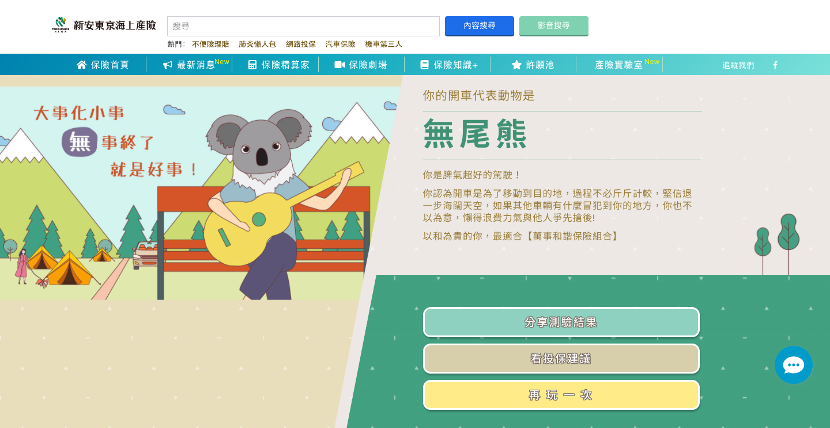Click the 影音搜尋 button
This screenshot has width=830, height=428.
tap(554, 26)
